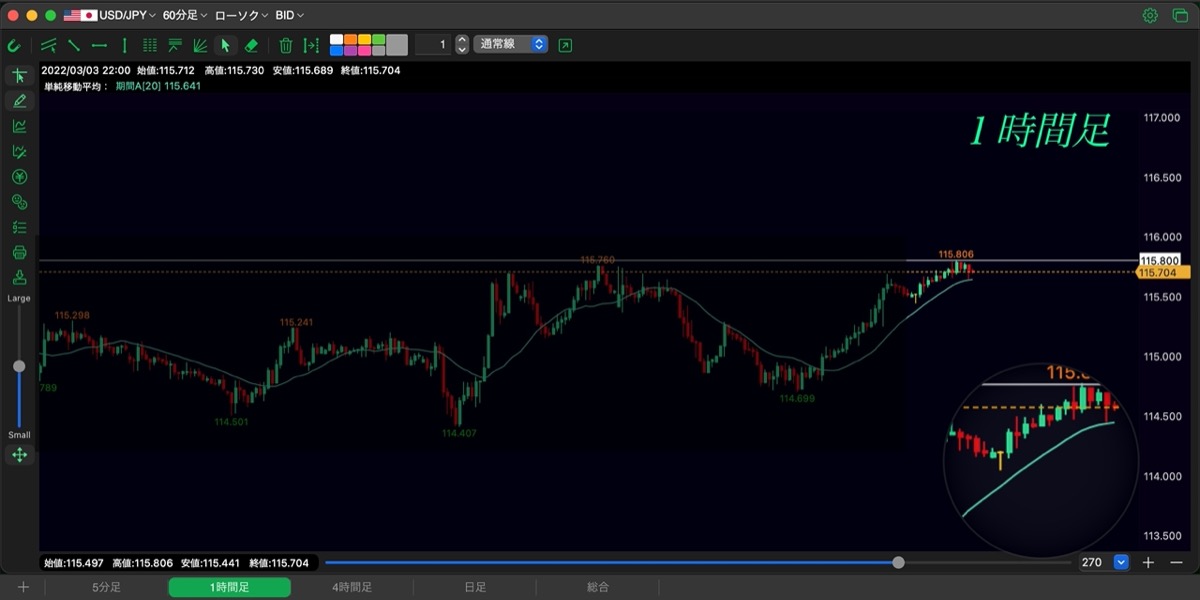Switch to the 4時間足 tab

click(x=352, y=587)
